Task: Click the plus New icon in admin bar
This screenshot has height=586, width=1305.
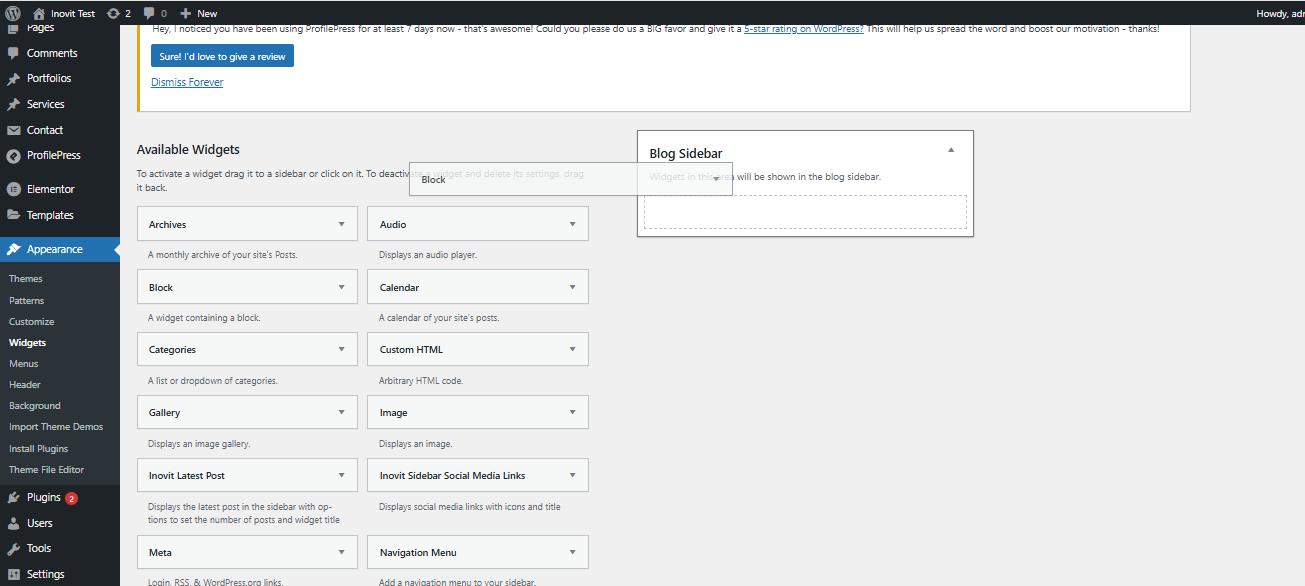Action: (186, 13)
